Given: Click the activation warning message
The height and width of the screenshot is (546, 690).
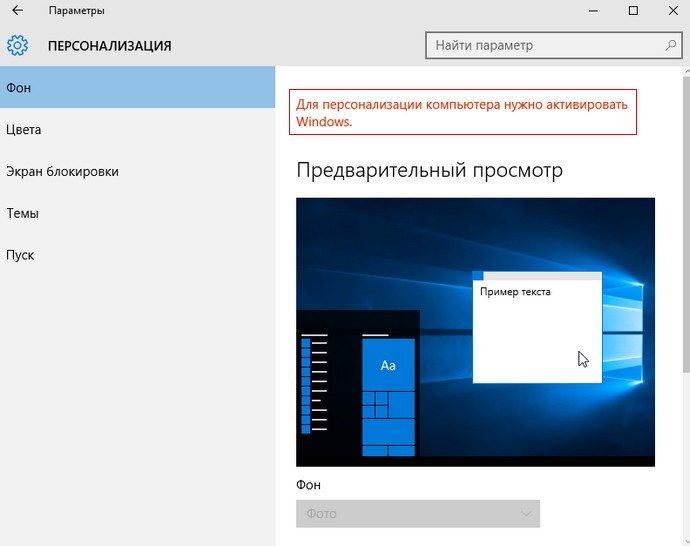Looking at the screenshot, I should (x=462, y=112).
